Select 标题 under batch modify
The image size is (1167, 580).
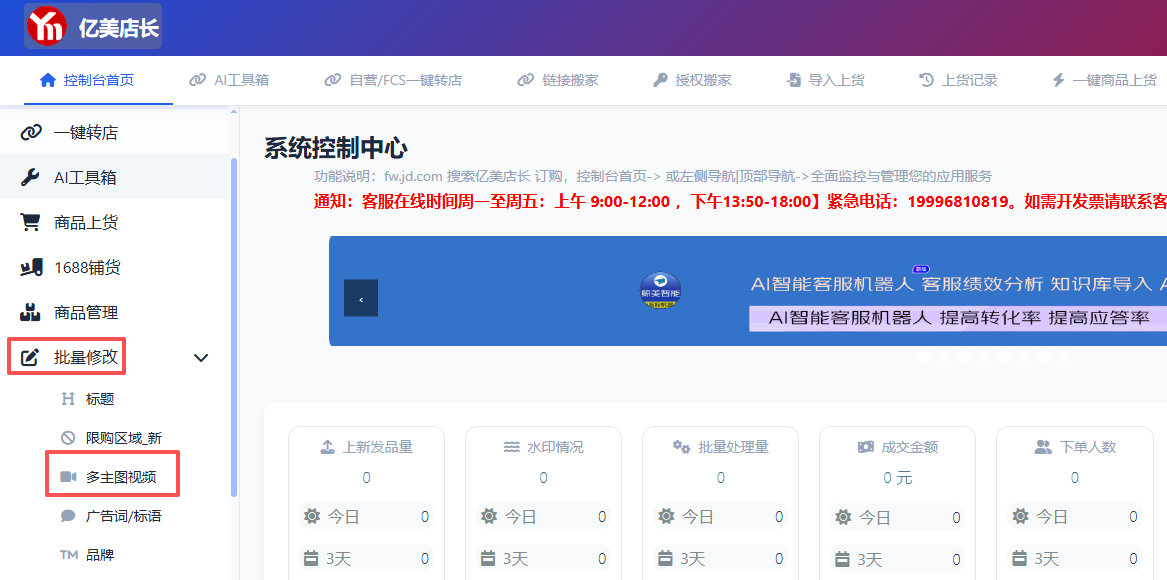click(x=100, y=399)
